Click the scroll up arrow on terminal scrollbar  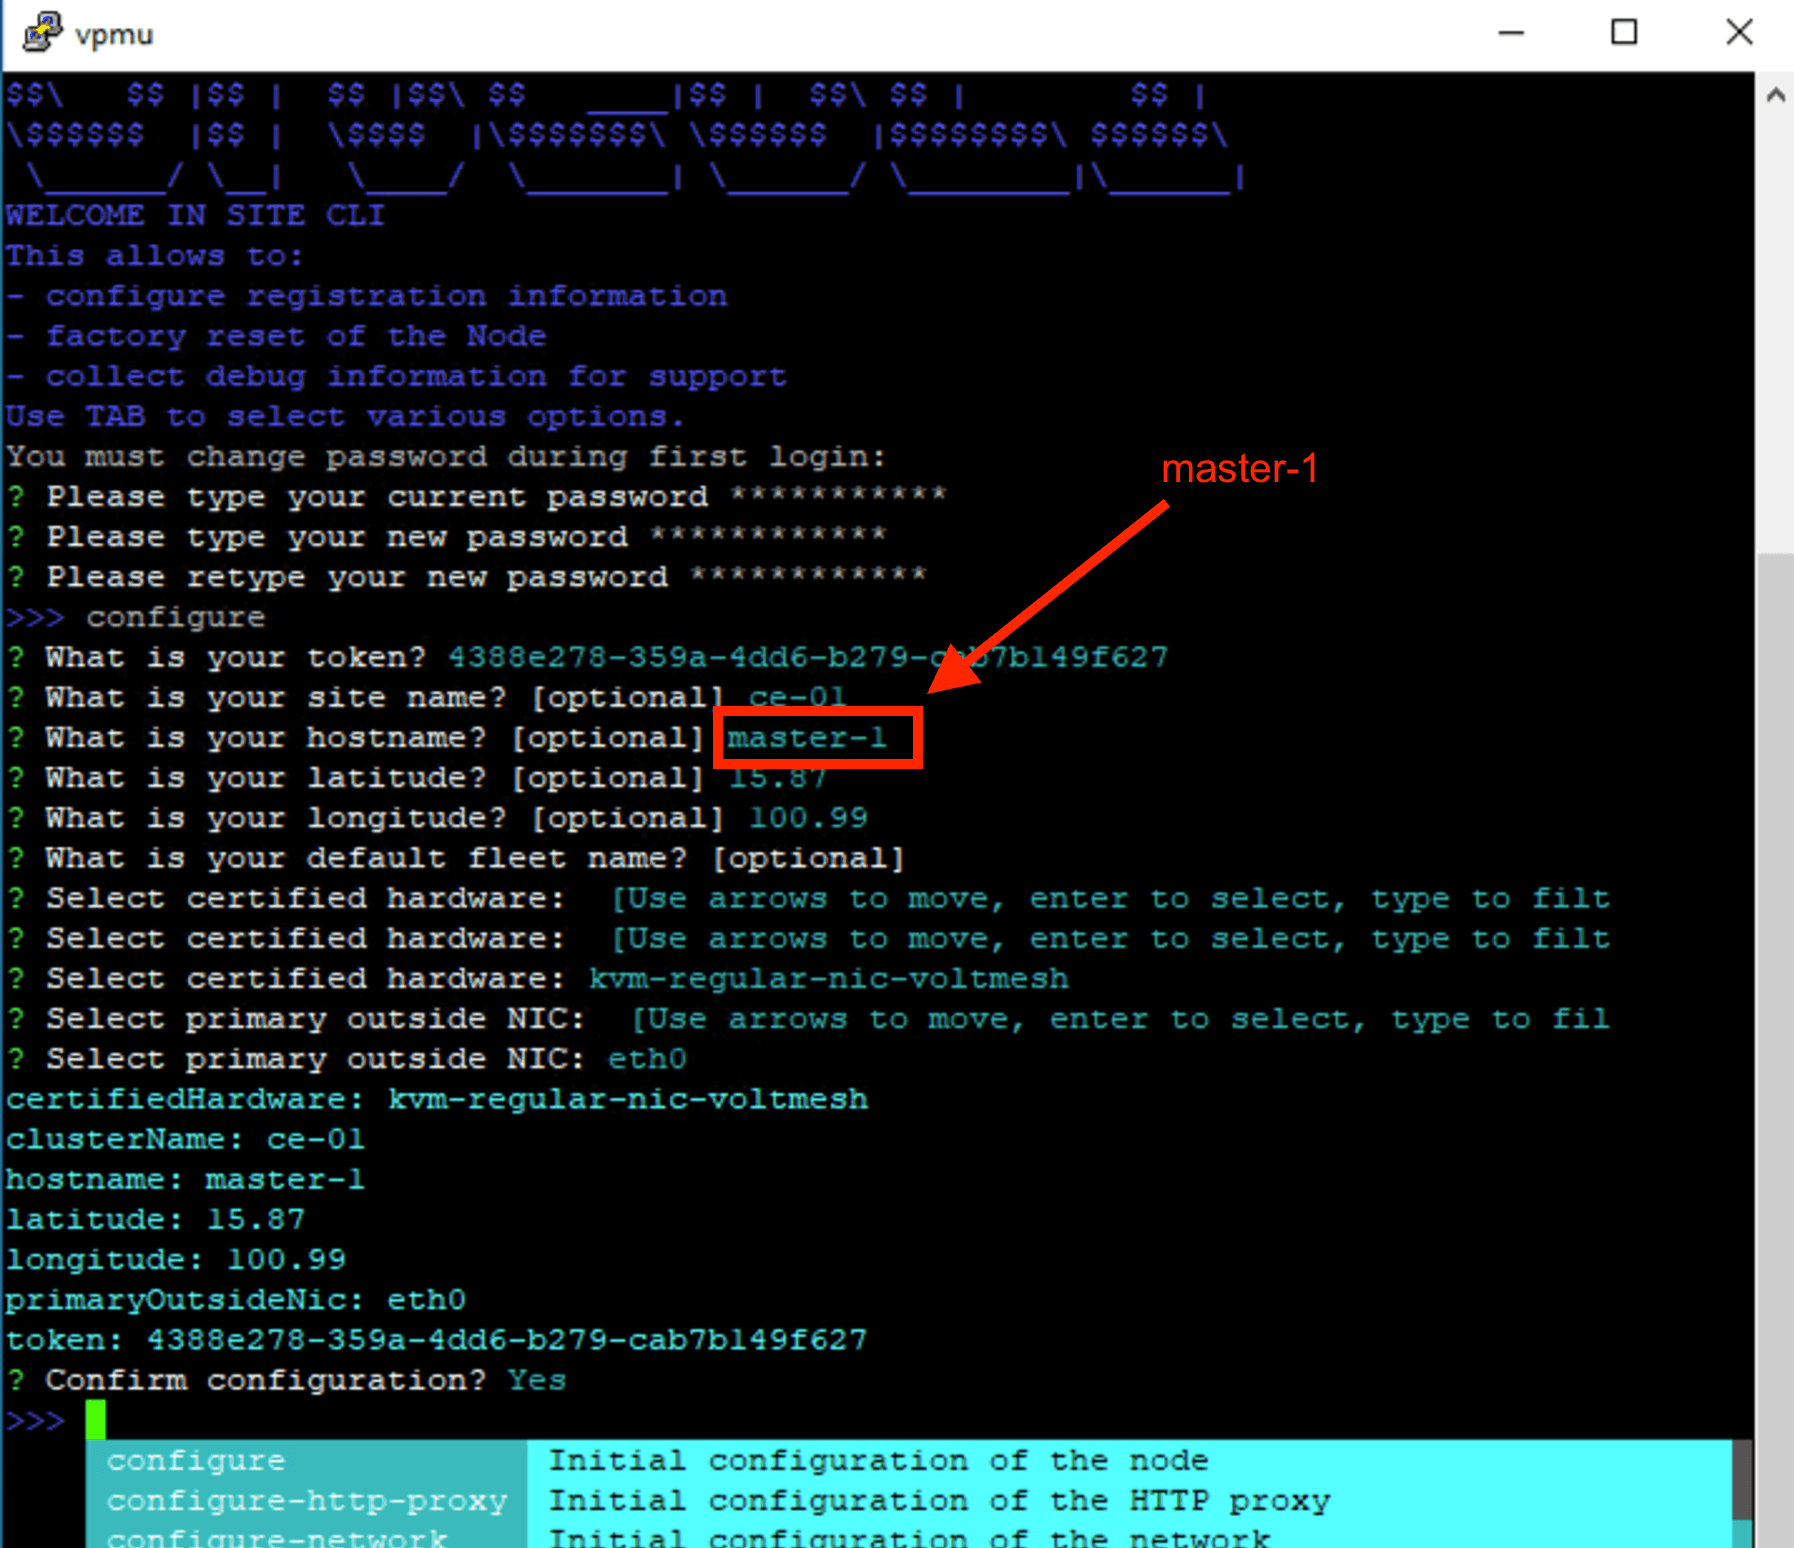tap(1775, 96)
